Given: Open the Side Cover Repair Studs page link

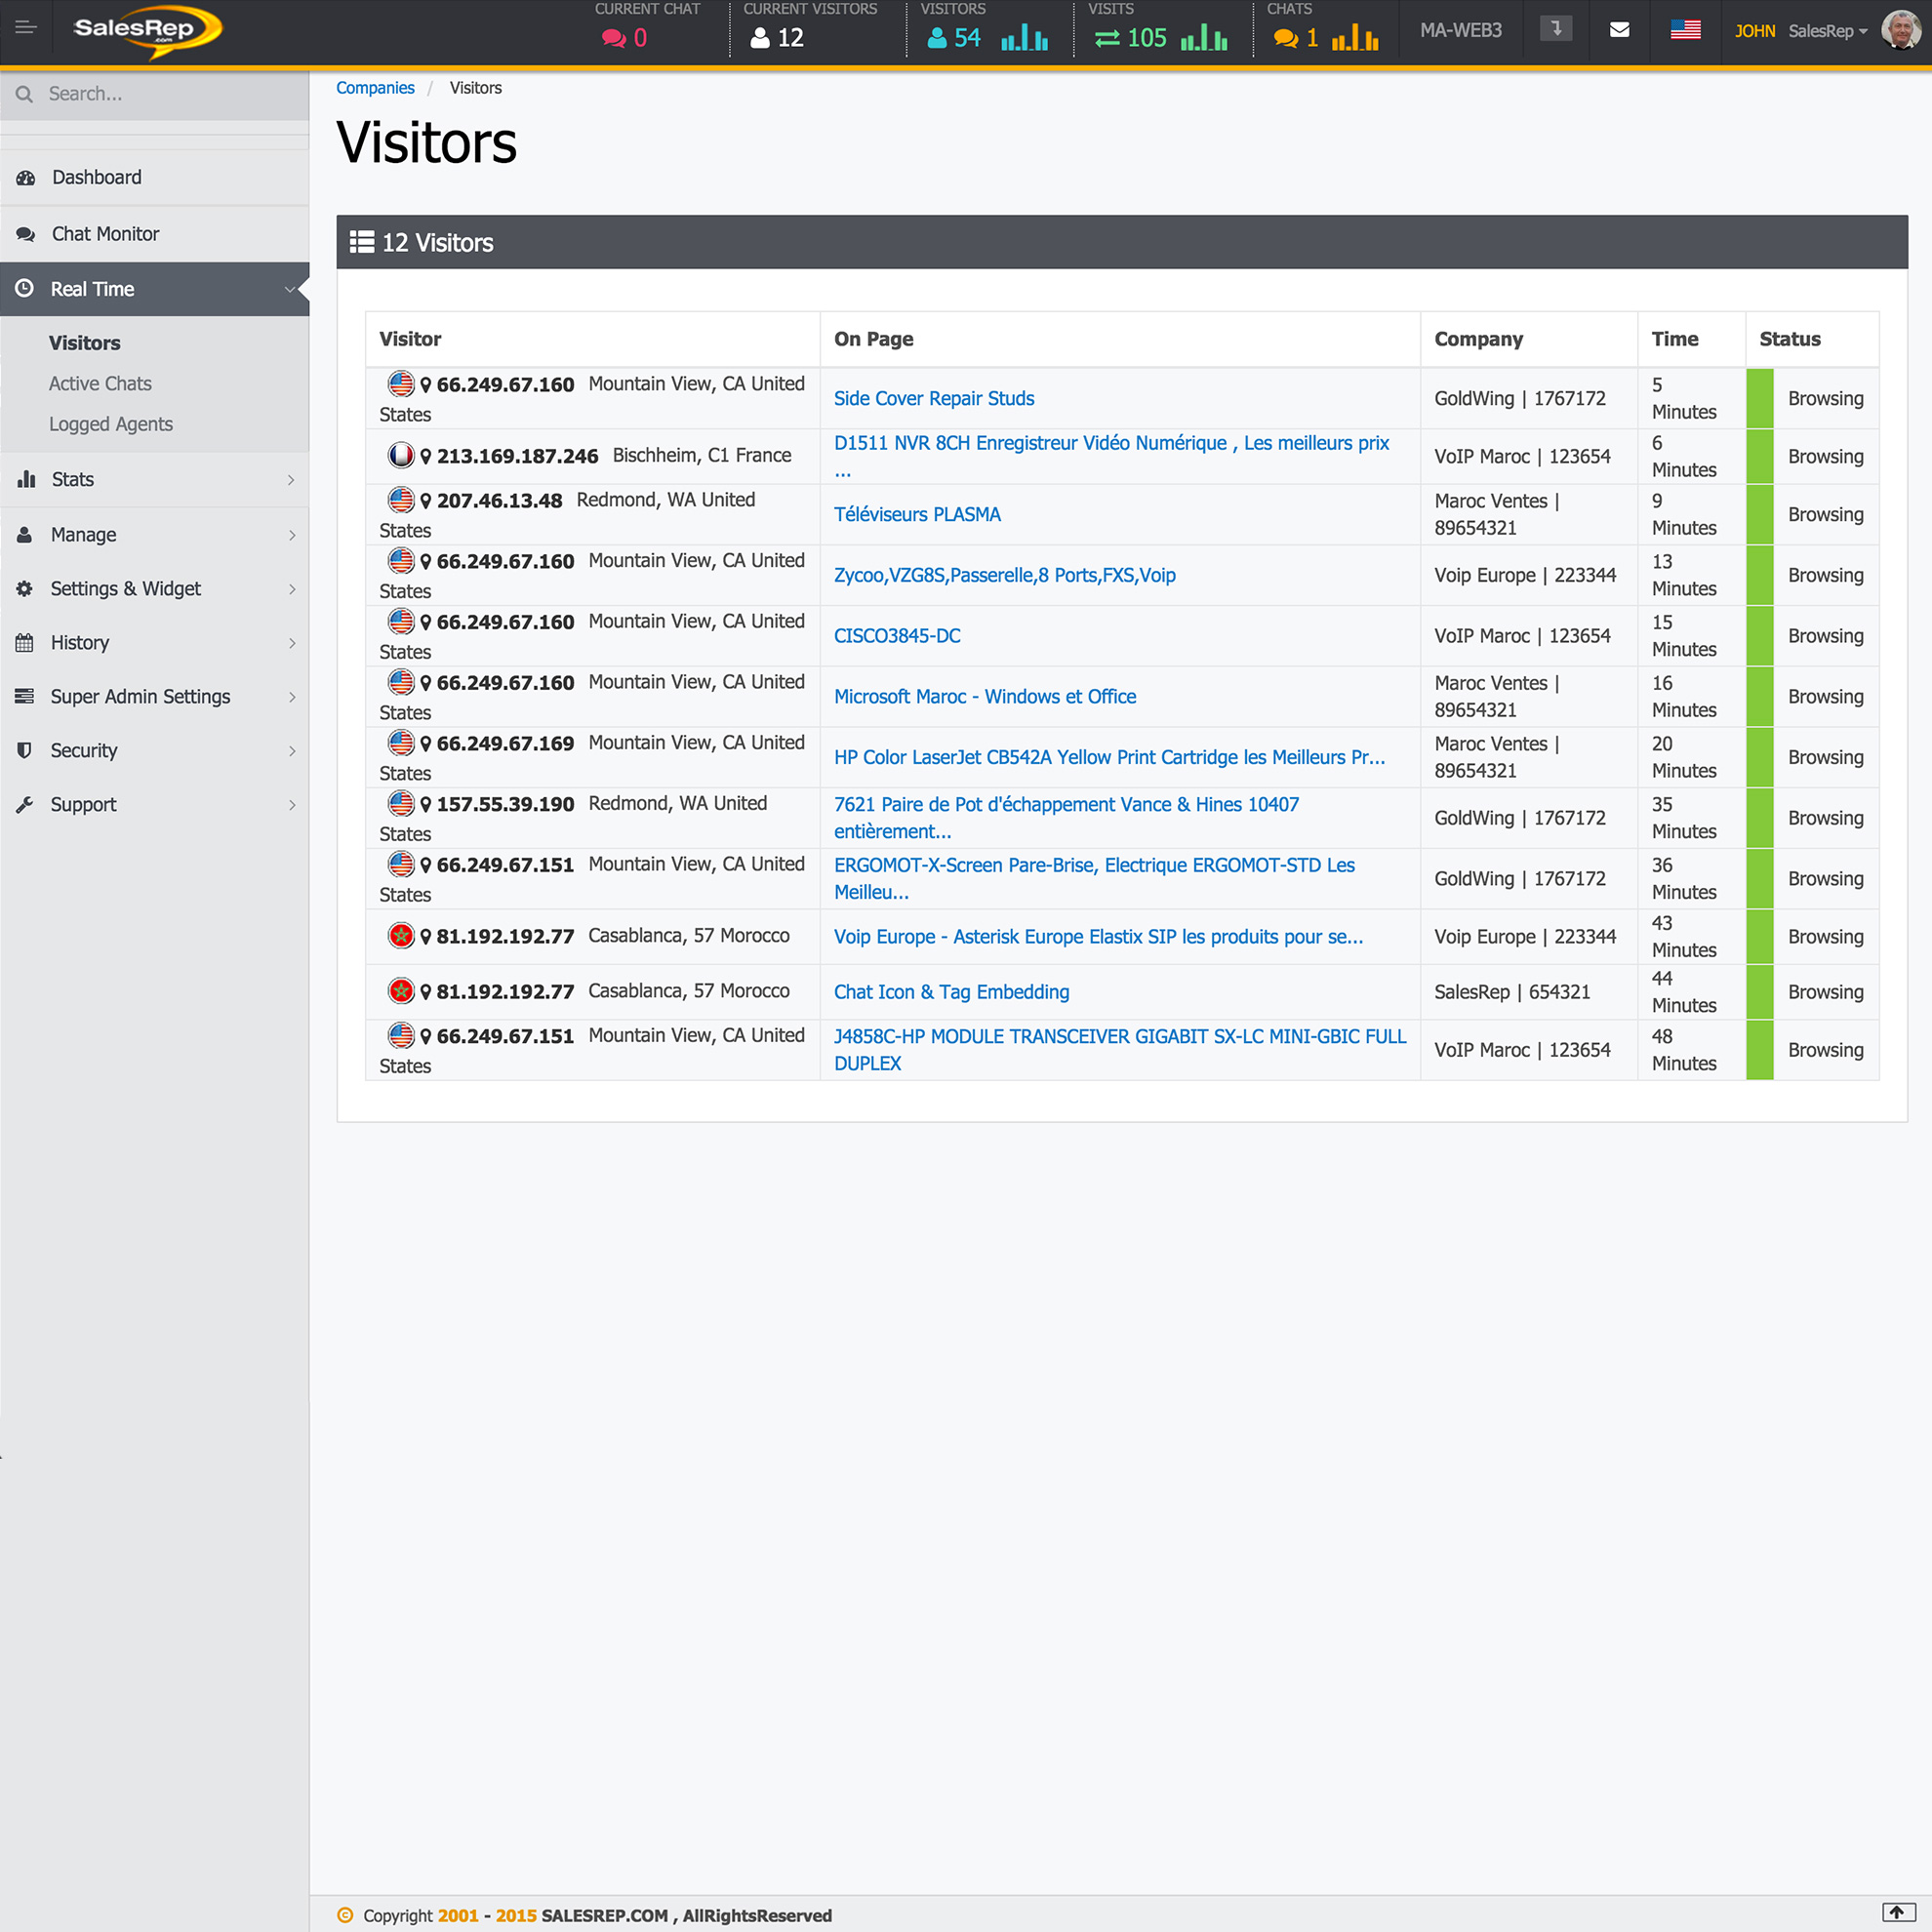Looking at the screenshot, I should [x=934, y=398].
